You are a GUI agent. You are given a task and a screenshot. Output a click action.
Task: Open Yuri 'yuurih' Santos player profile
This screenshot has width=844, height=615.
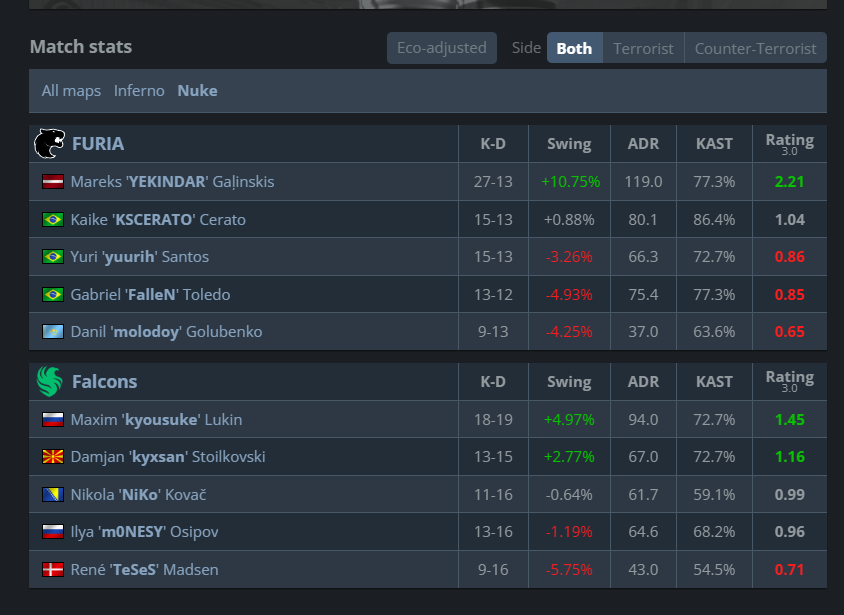click(139, 257)
